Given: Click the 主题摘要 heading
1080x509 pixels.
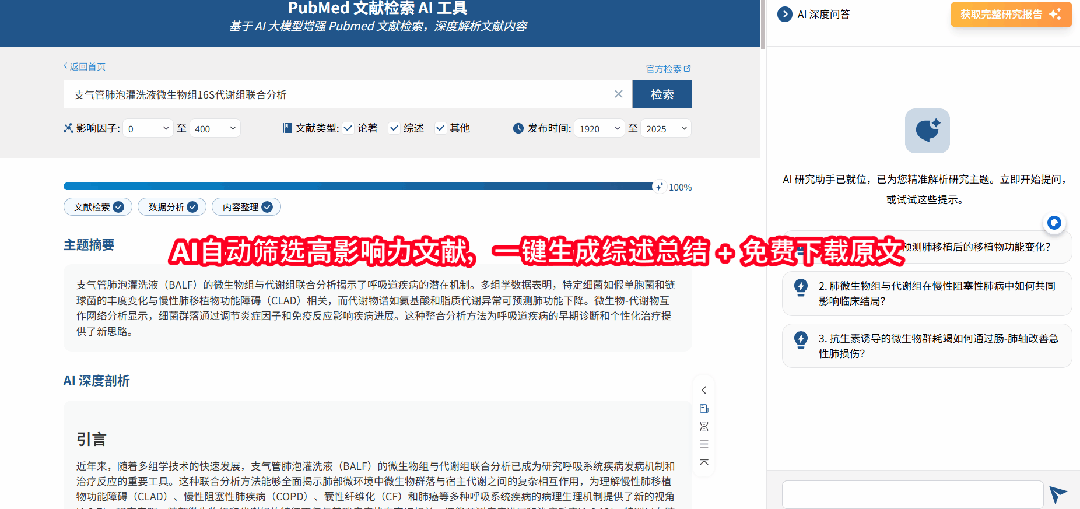Looking at the screenshot, I should coord(89,245).
